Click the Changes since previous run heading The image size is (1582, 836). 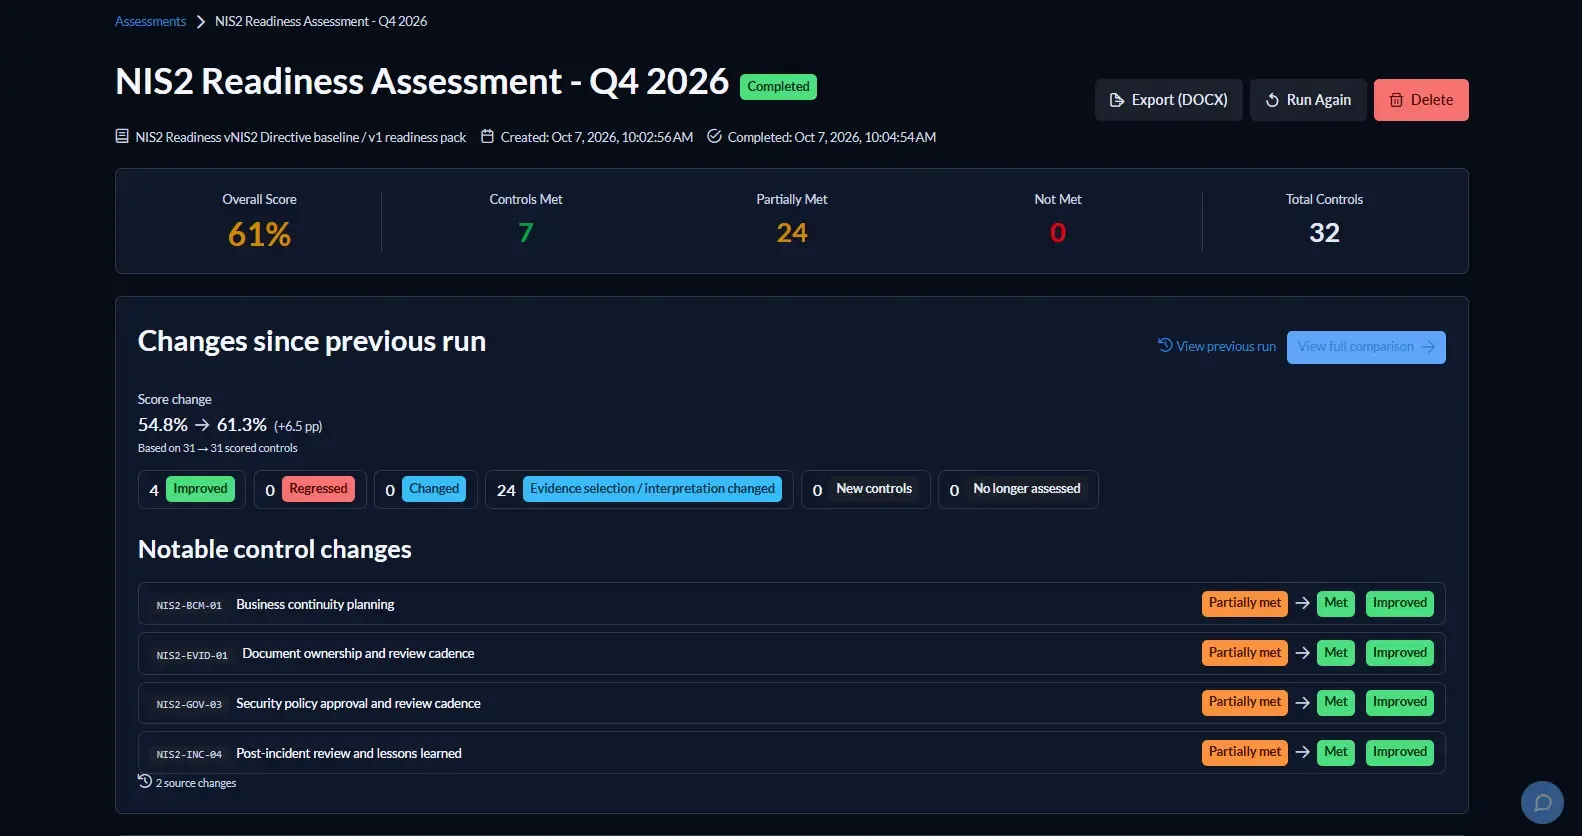pyautogui.click(x=312, y=341)
